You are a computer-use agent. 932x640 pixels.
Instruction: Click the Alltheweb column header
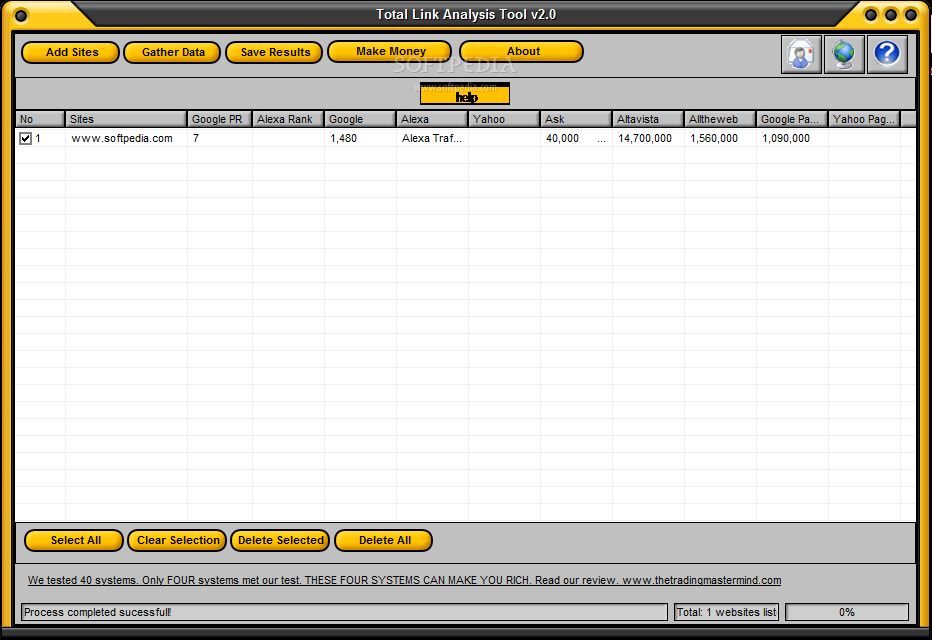coord(720,119)
